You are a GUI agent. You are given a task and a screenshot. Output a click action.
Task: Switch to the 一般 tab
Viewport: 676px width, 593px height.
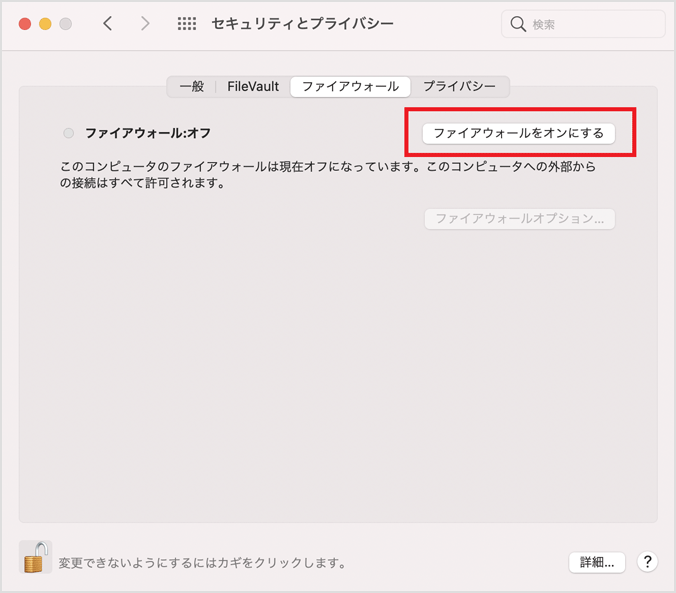[192, 86]
